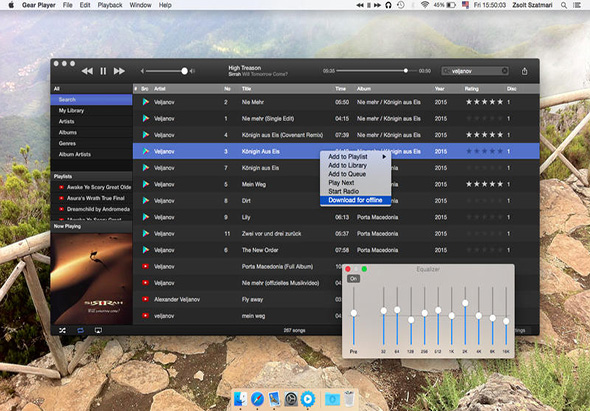
Task: Adjust the Equalizer 2K band slider
Action: pyautogui.click(x=465, y=303)
